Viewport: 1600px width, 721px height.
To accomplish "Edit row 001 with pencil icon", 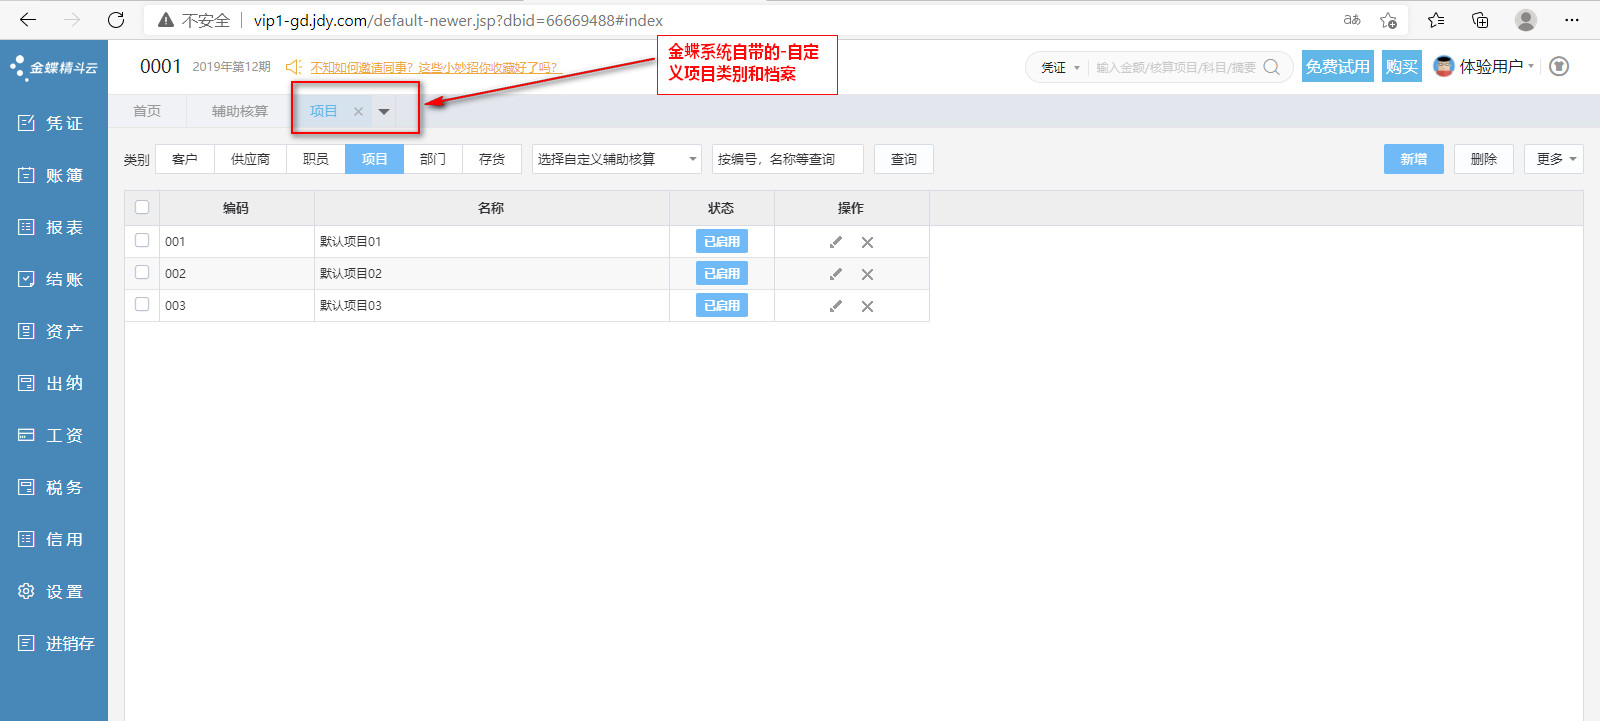I will (836, 242).
